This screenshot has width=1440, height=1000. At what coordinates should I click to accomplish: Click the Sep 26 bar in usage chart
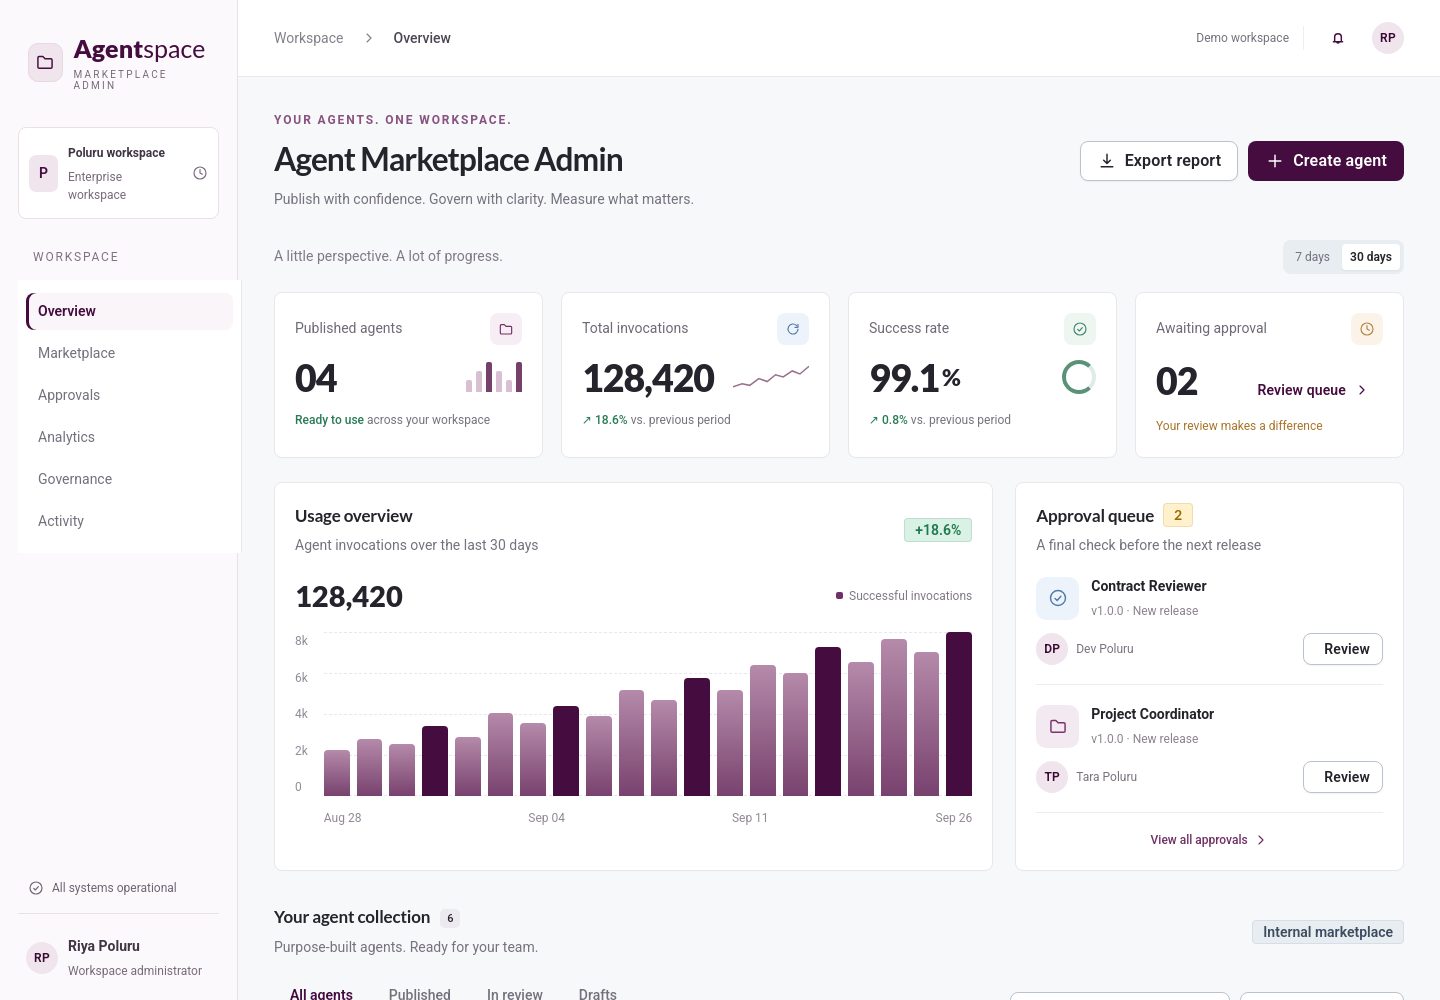click(x=959, y=714)
